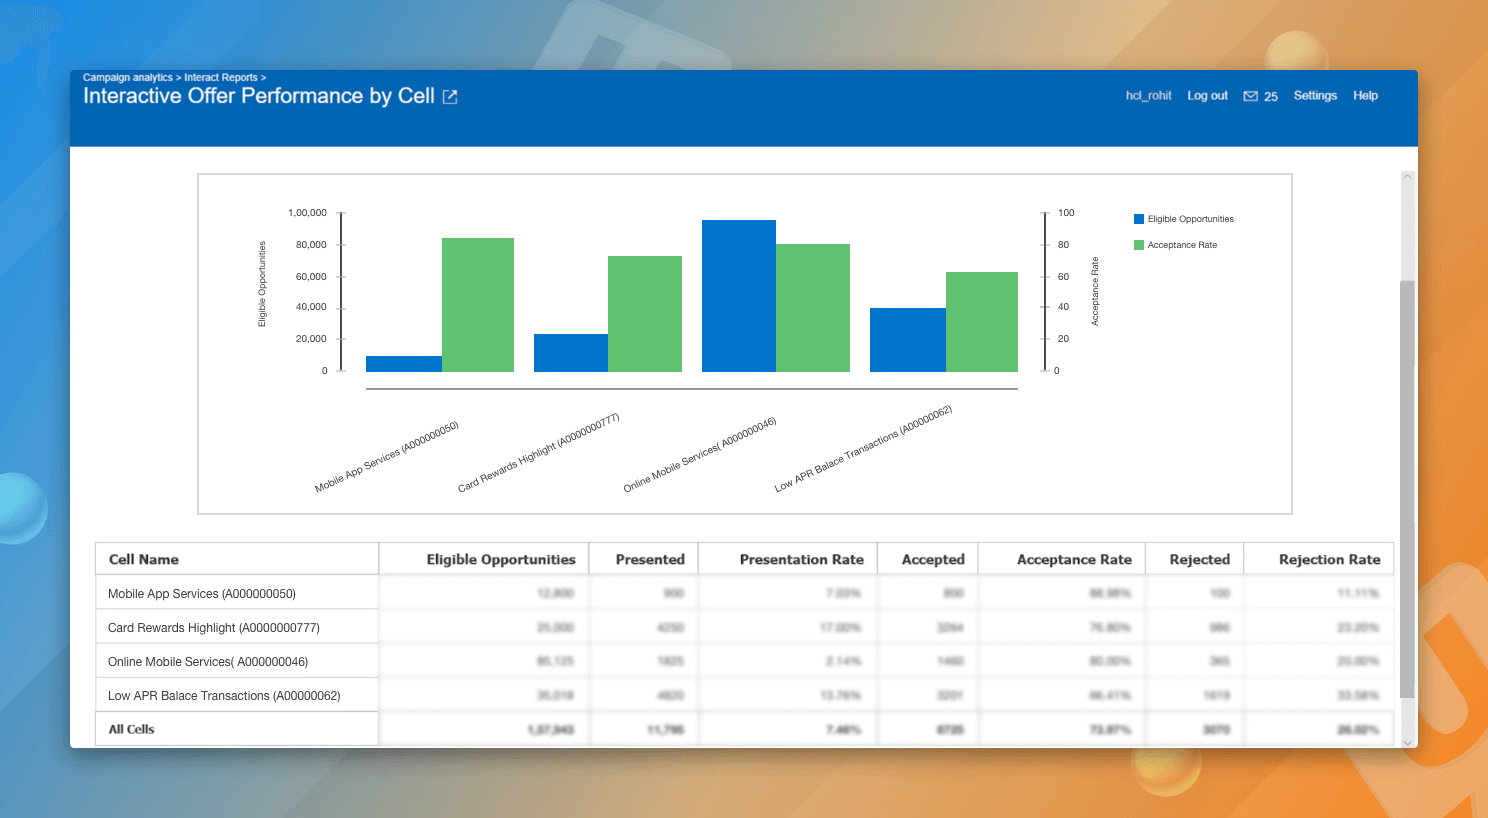Click the hcl_rohit username
This screenshot has width=1488, height=818.
tap(1148, 95)
